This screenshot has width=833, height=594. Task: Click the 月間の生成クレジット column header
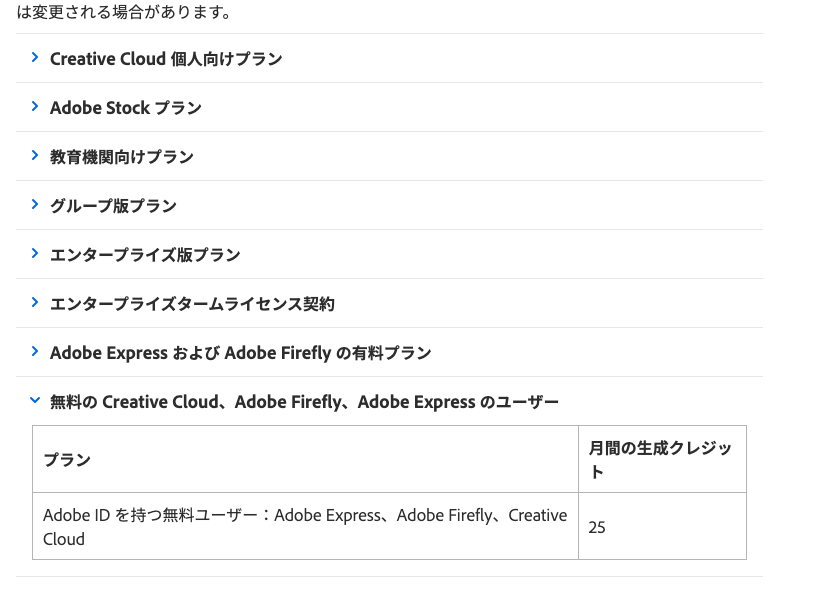662,459
